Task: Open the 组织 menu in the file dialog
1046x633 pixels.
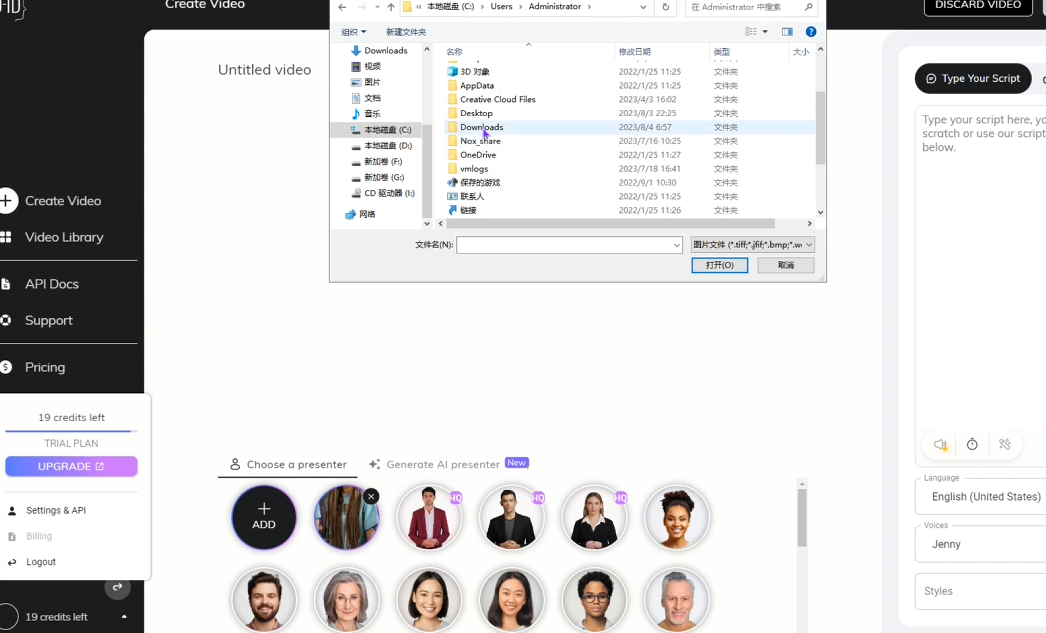Action: 354,32
